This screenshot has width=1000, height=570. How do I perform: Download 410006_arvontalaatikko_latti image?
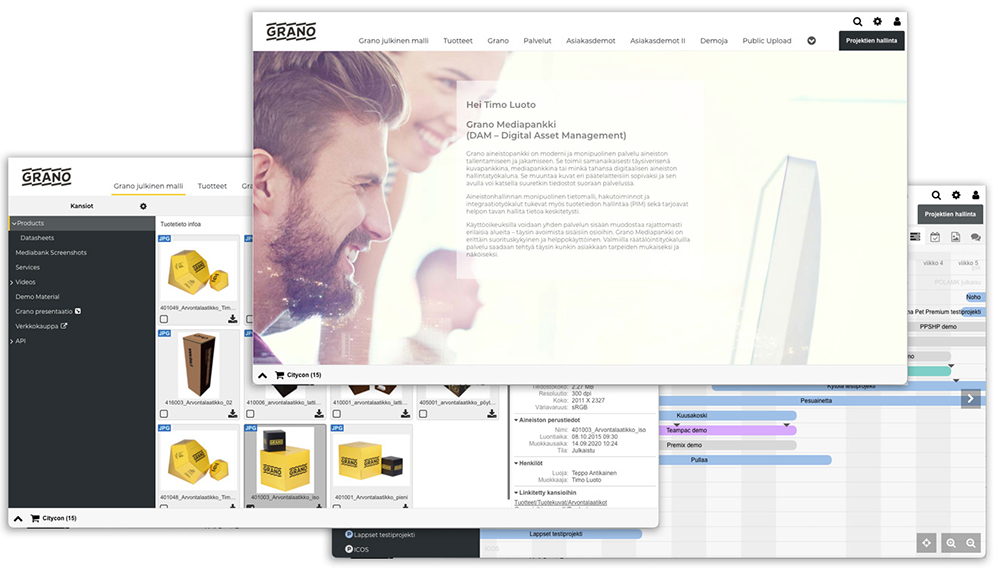[x=319, y=414]
